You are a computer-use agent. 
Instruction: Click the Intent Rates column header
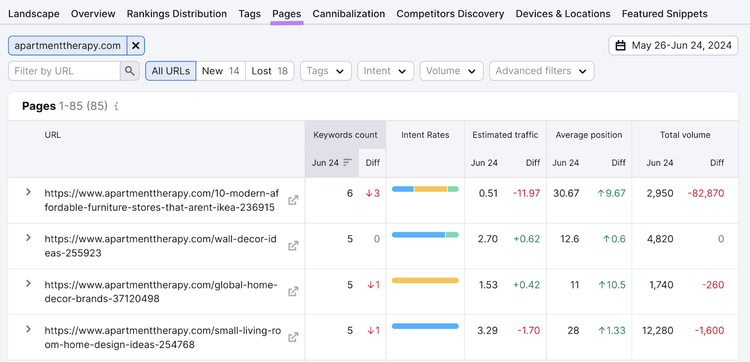coord(425,135)
